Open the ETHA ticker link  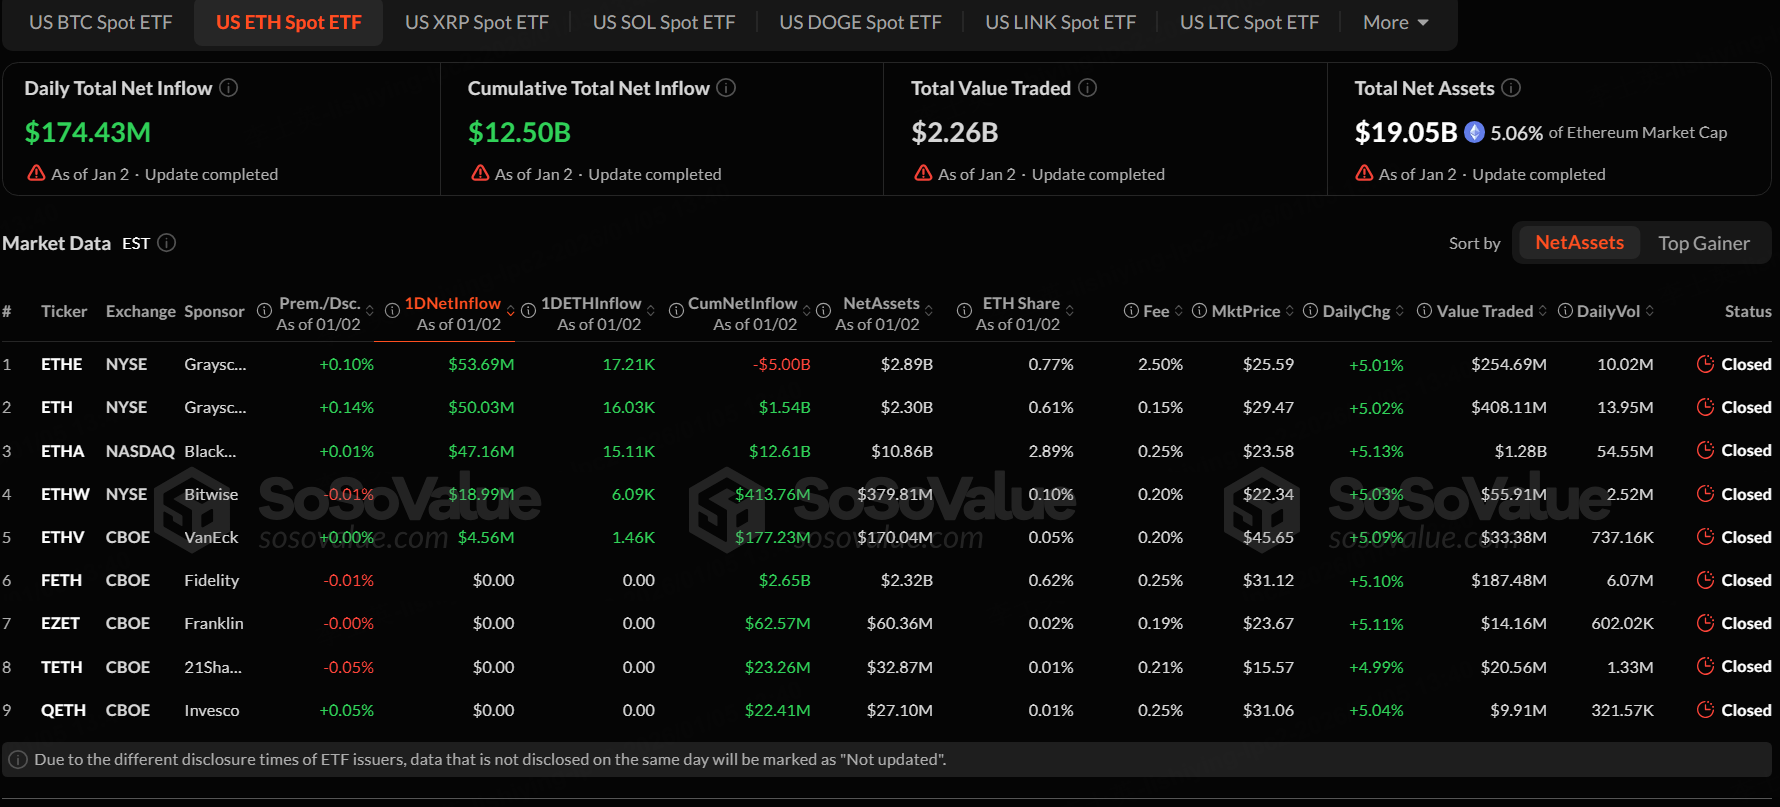pos(63,451)
